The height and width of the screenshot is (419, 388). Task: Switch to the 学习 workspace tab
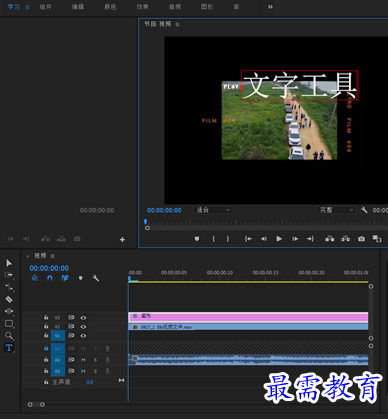(x=14, y=7)
